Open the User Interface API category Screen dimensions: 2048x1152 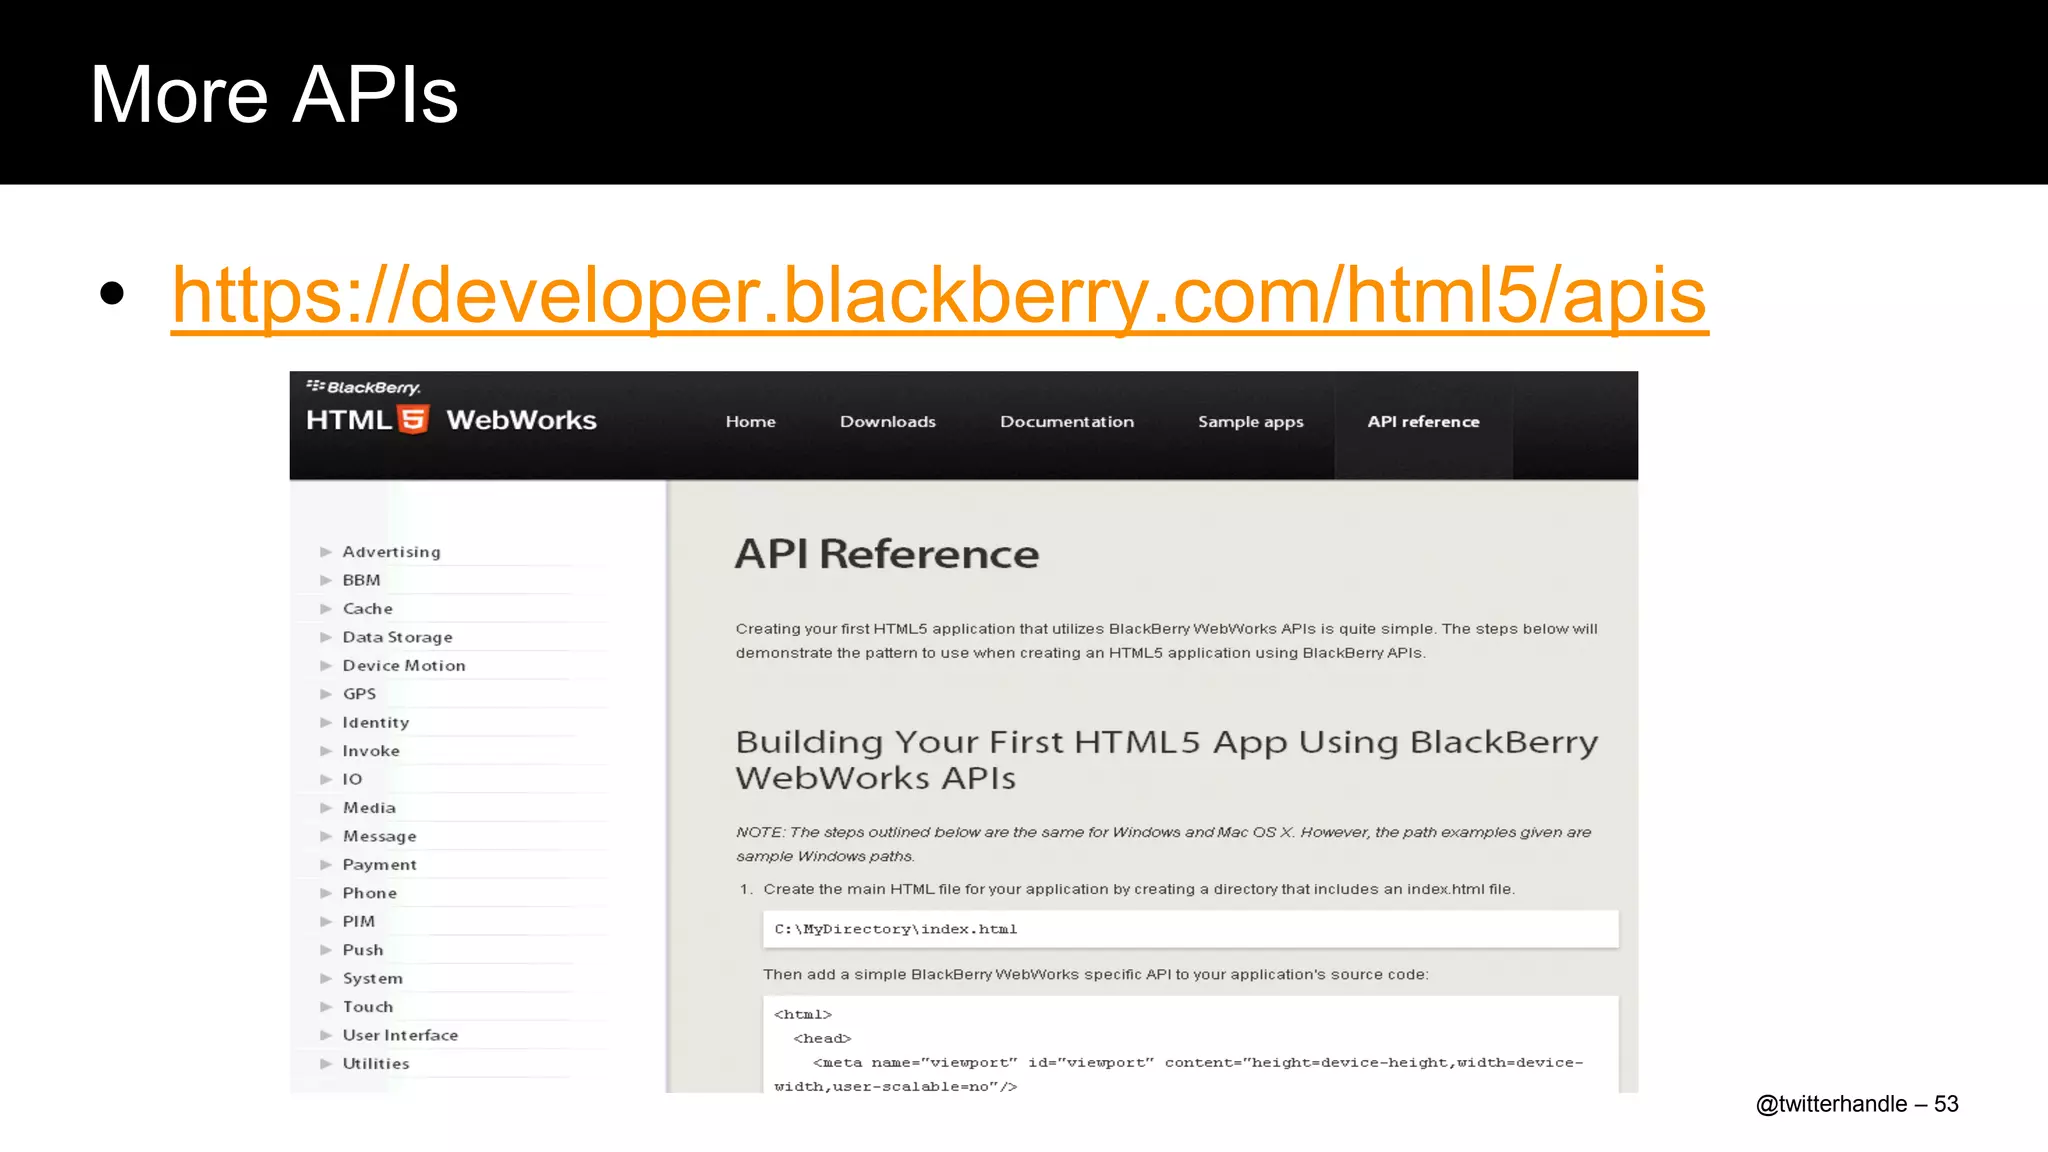[x=400, y=1036]
